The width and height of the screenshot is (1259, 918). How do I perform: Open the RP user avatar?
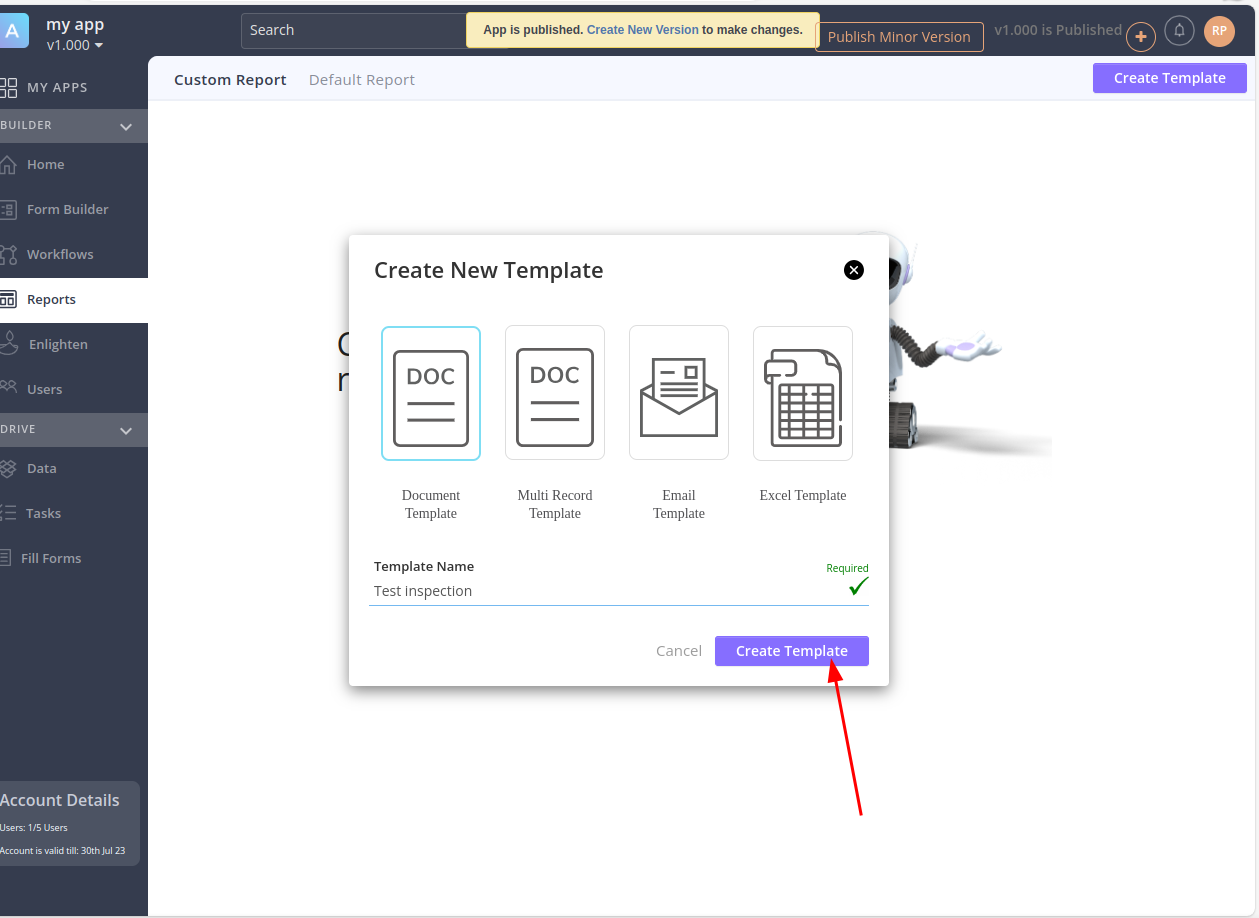pyautogui.click(x=1219, y=31)
